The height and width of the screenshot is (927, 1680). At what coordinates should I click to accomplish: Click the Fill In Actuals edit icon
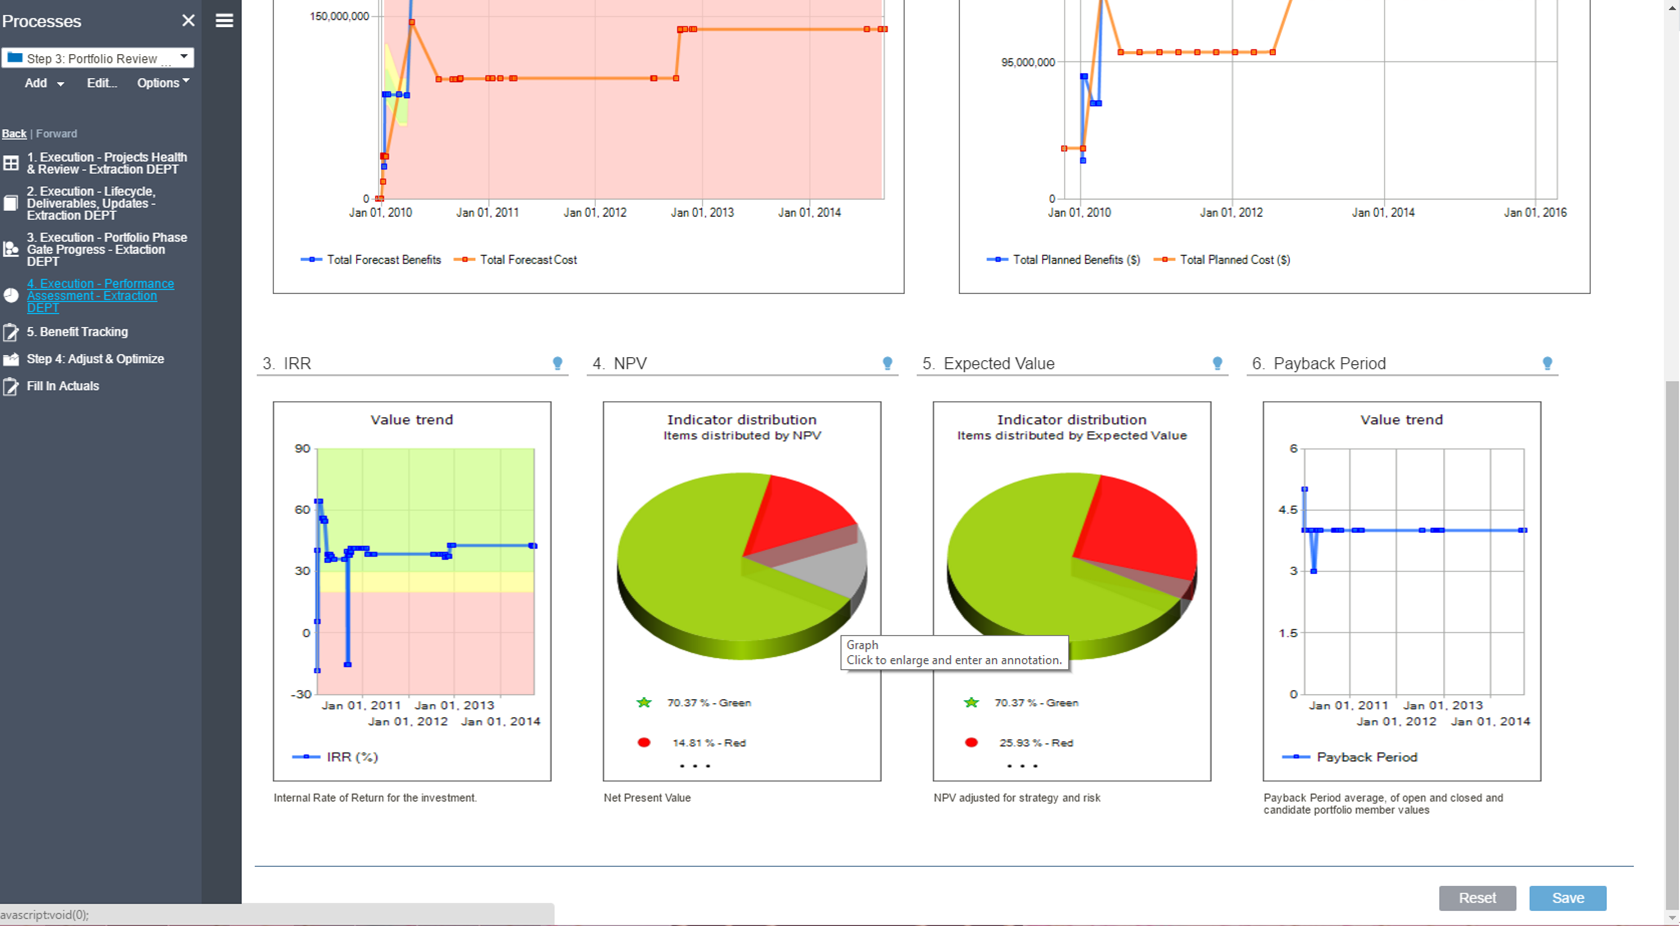(x=11, y=385)
